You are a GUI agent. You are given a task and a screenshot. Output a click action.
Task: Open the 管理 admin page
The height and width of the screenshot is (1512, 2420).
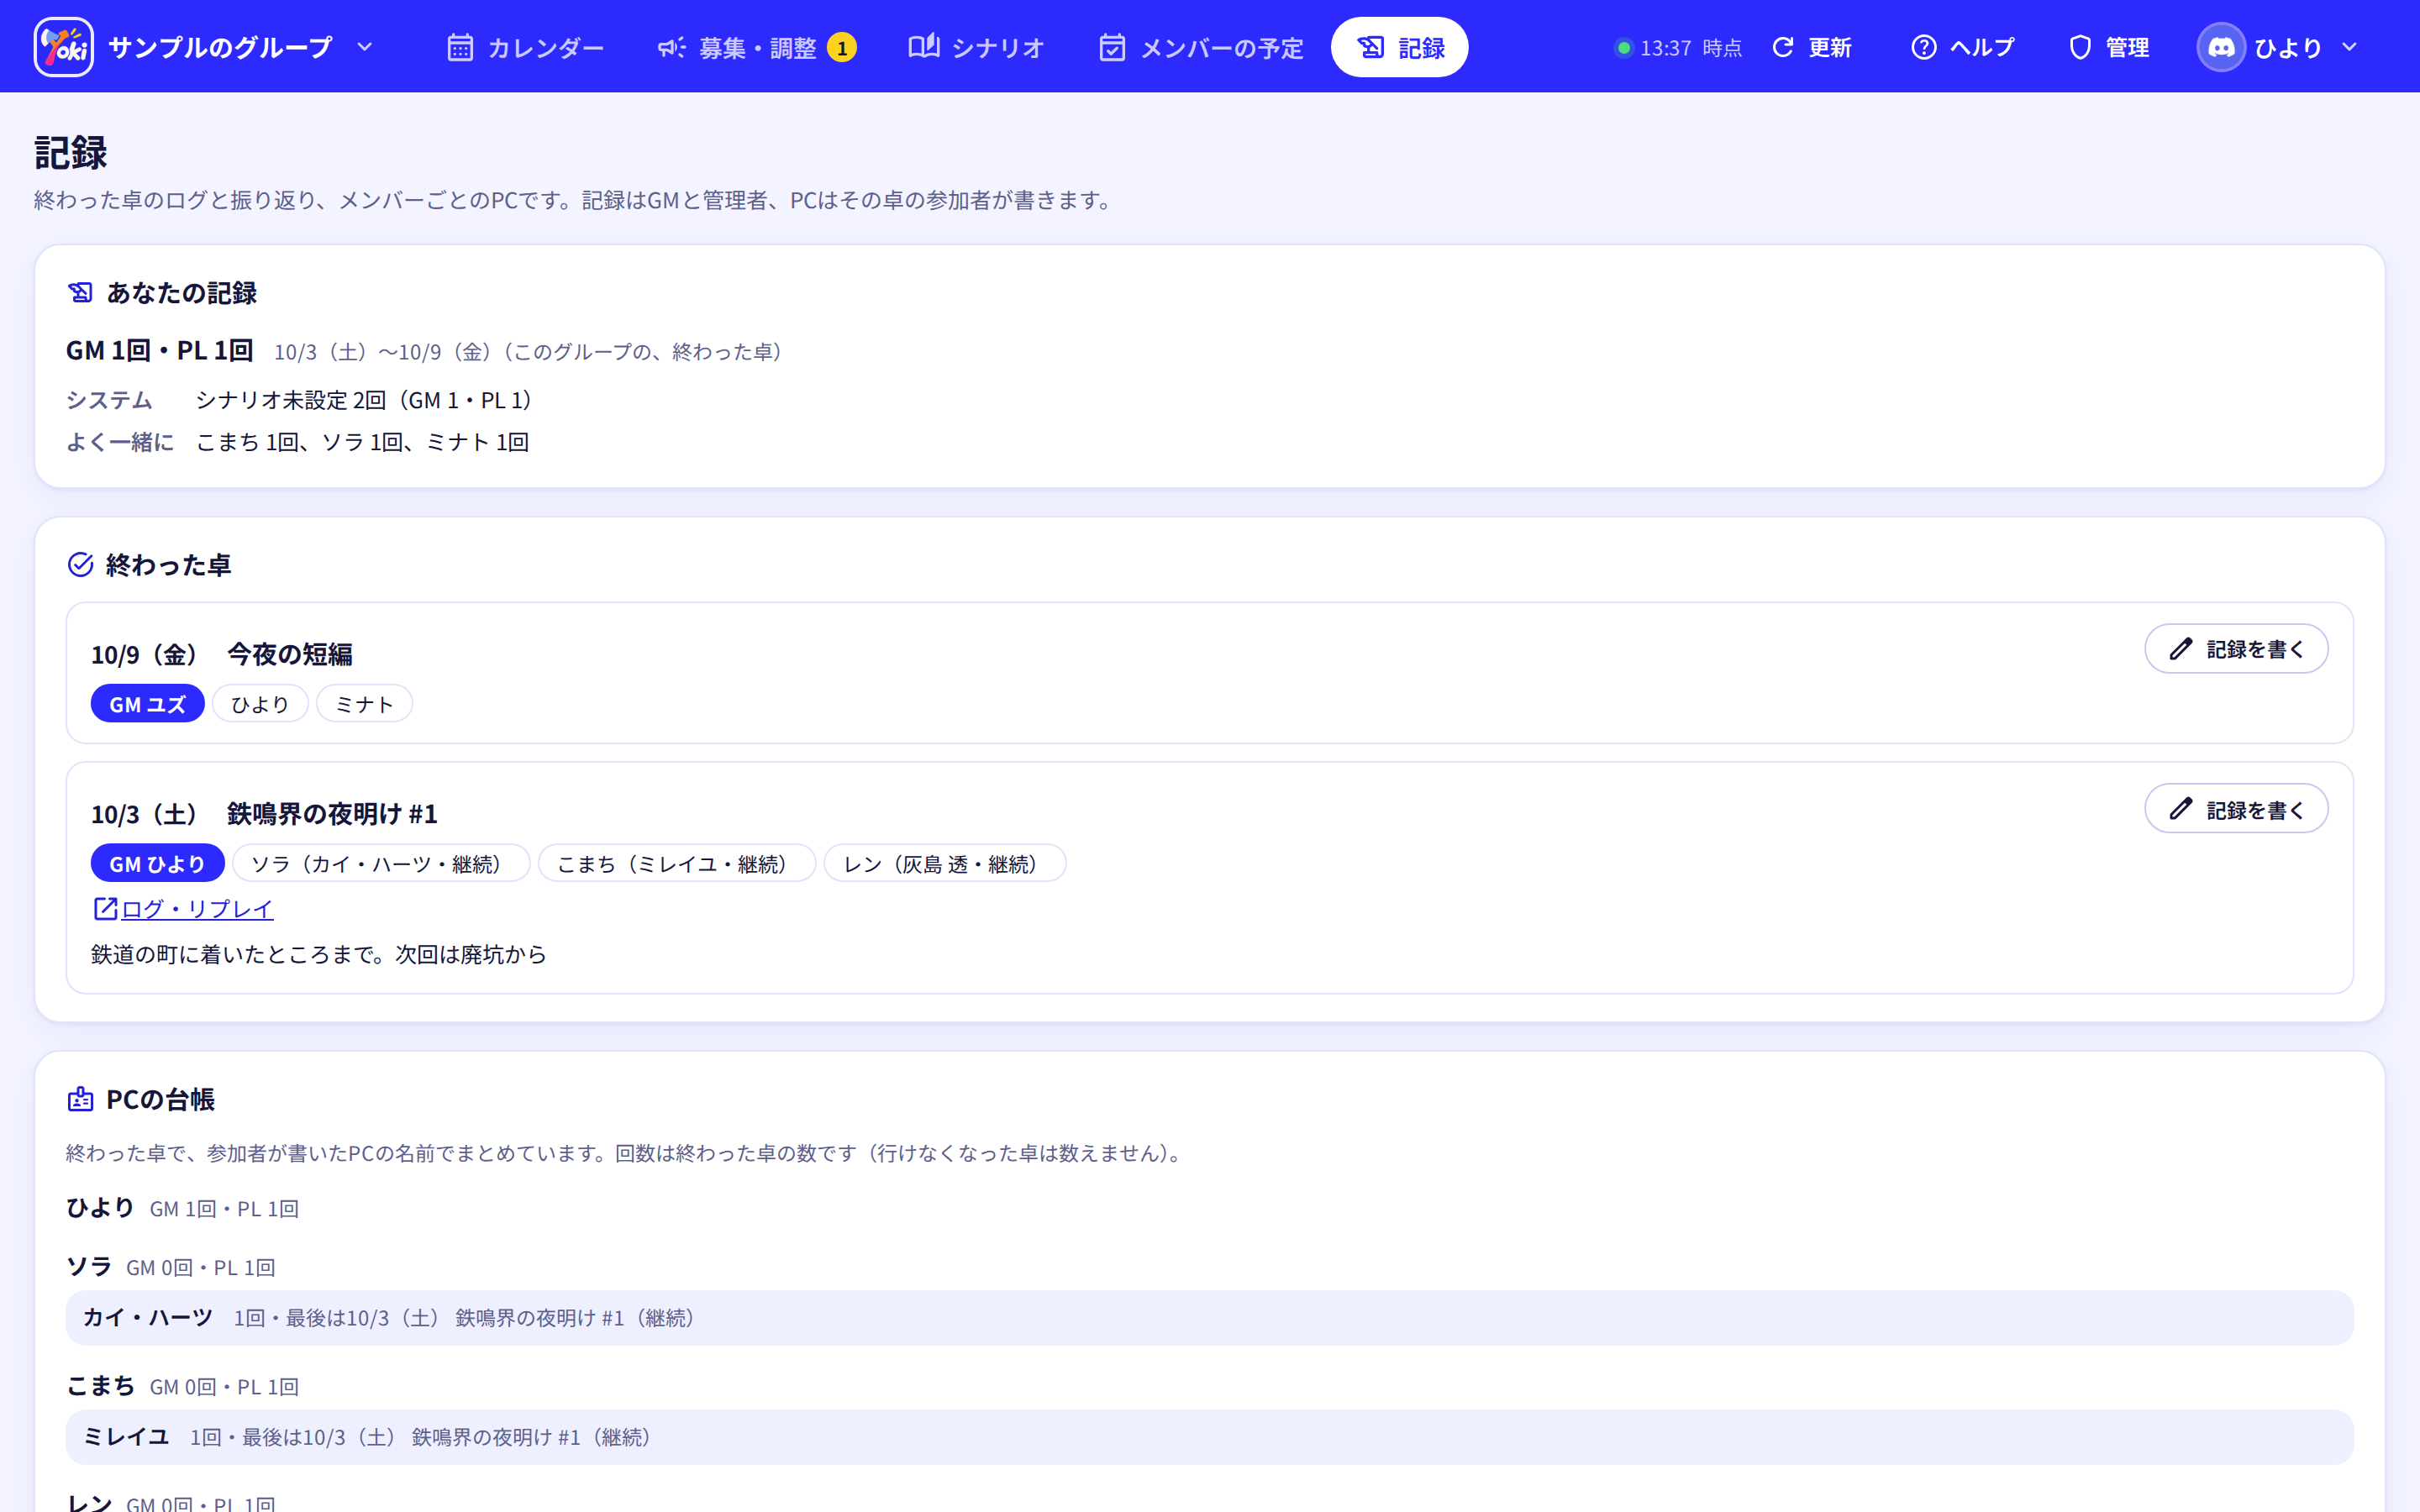click(x=2108, y=47)
